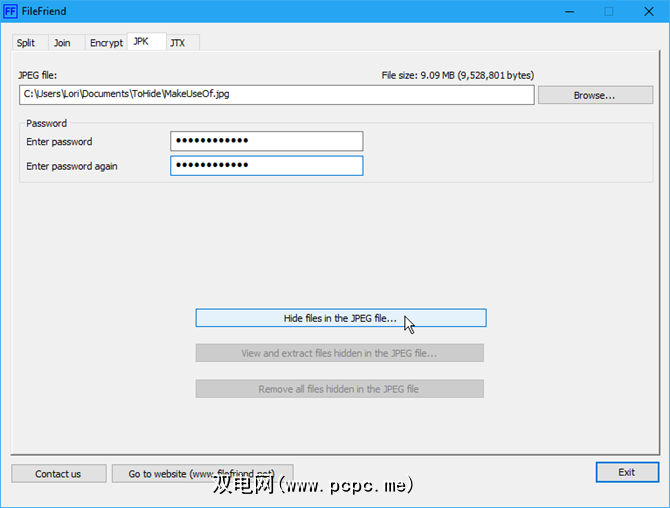This screenshot has height=508, width=670.
Task: Click the JPEG file path field
Action: 276,94
